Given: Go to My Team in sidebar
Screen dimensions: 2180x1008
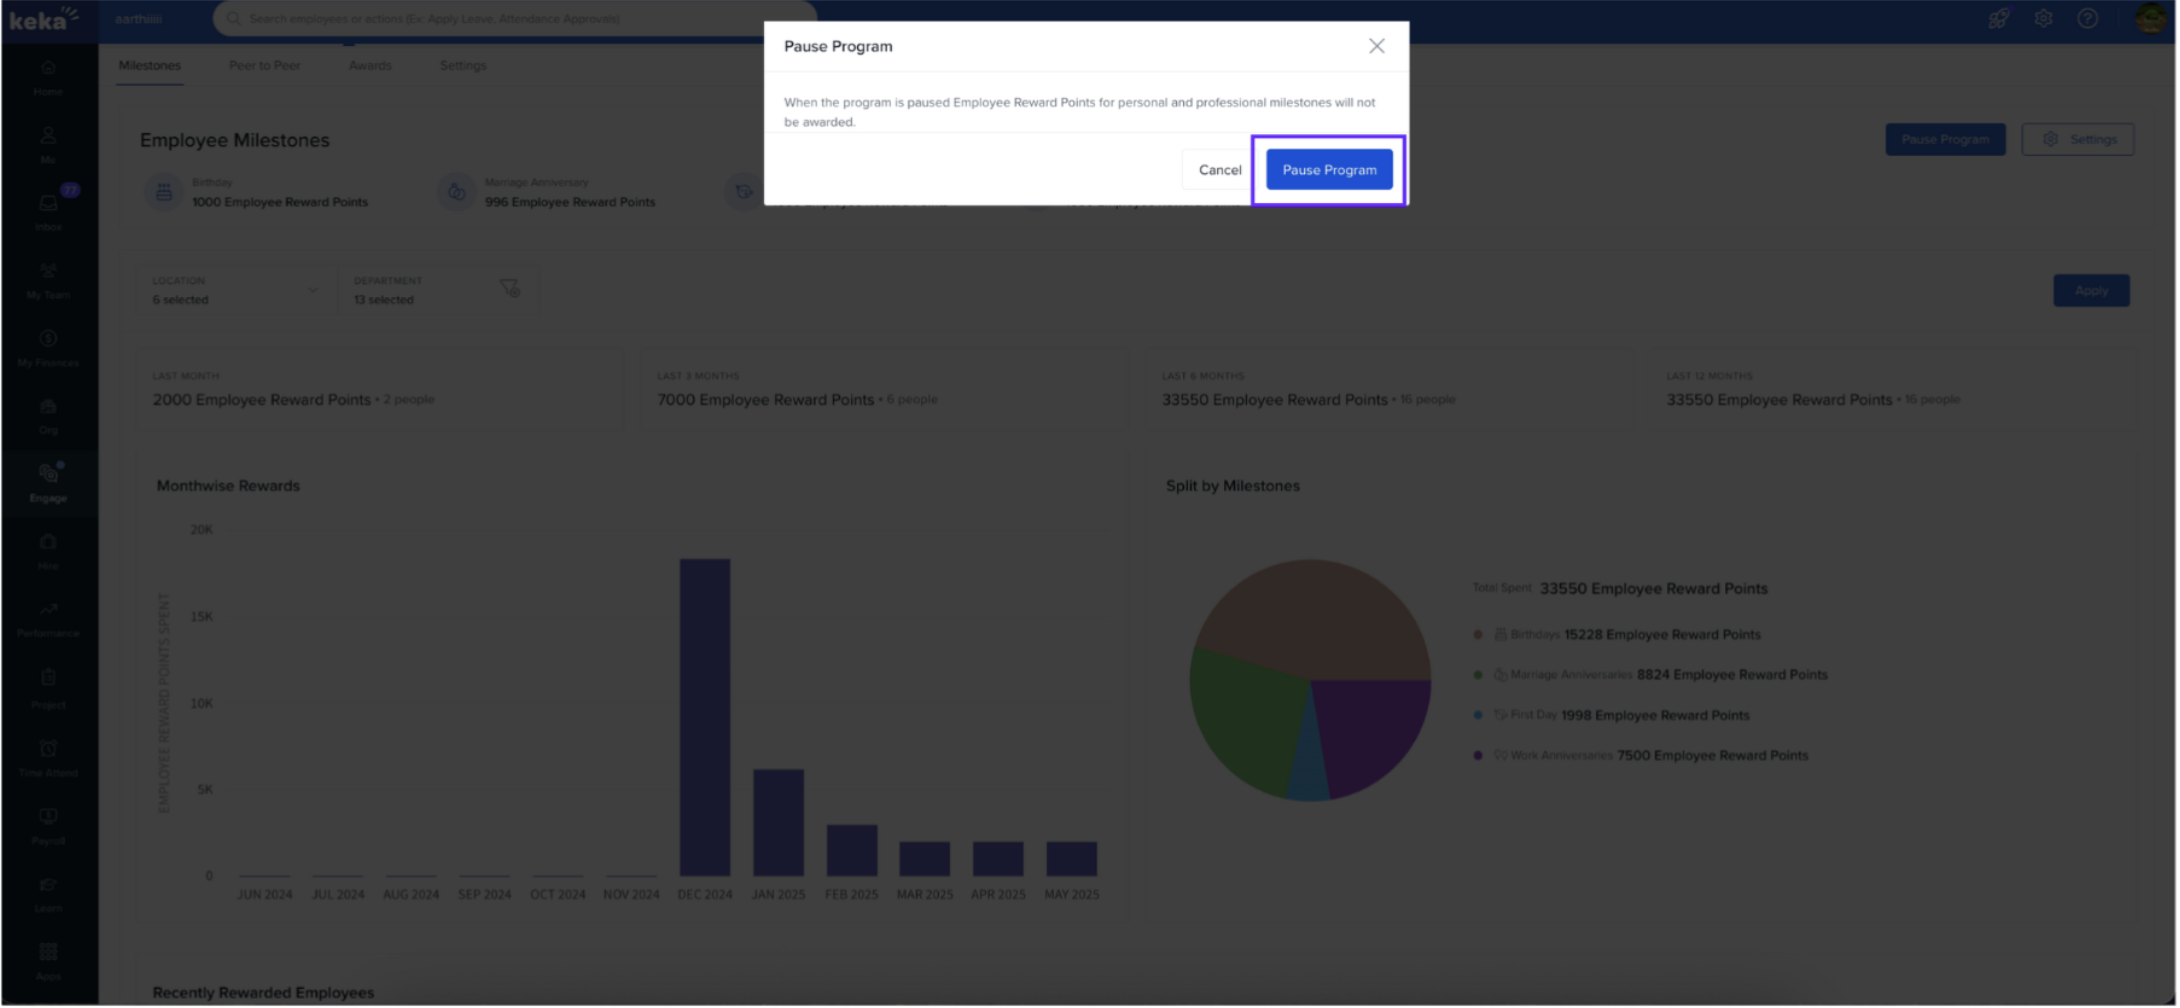Looking at the screenshot, I should [x=48, y=279].
